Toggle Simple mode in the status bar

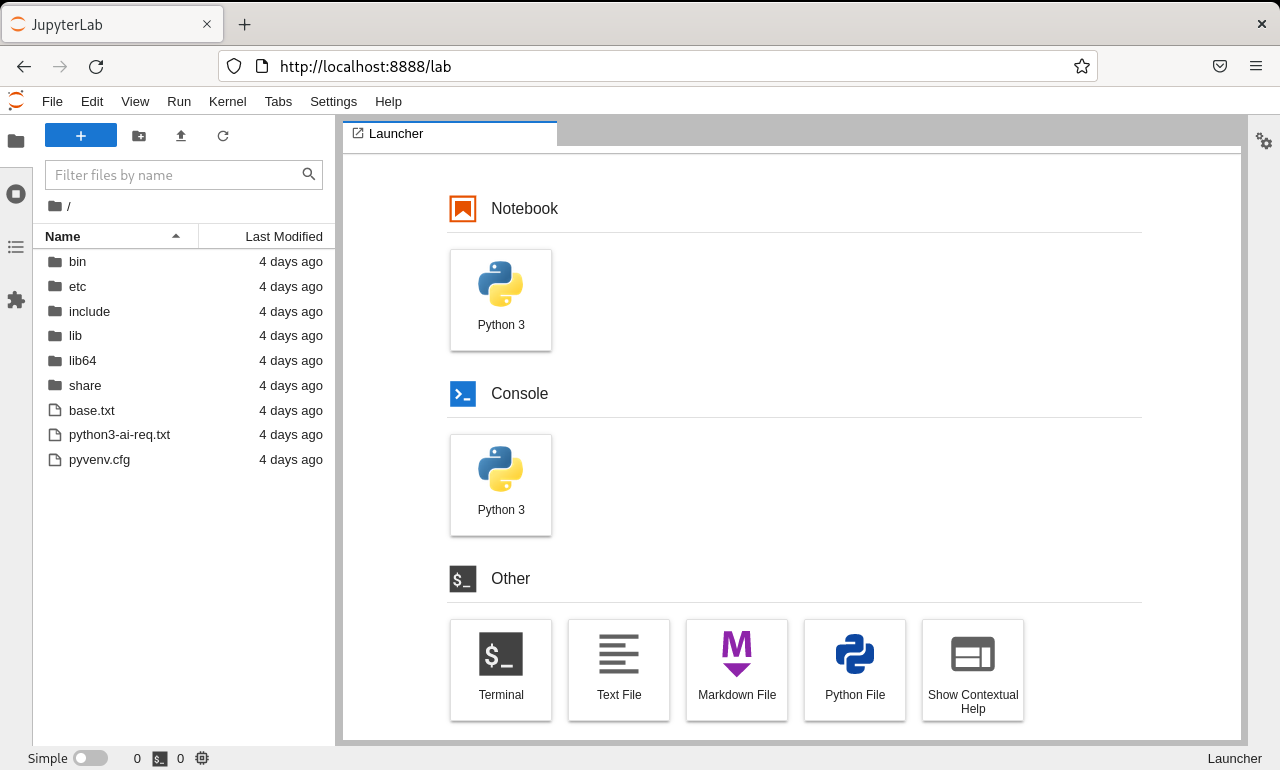point(89,758)
